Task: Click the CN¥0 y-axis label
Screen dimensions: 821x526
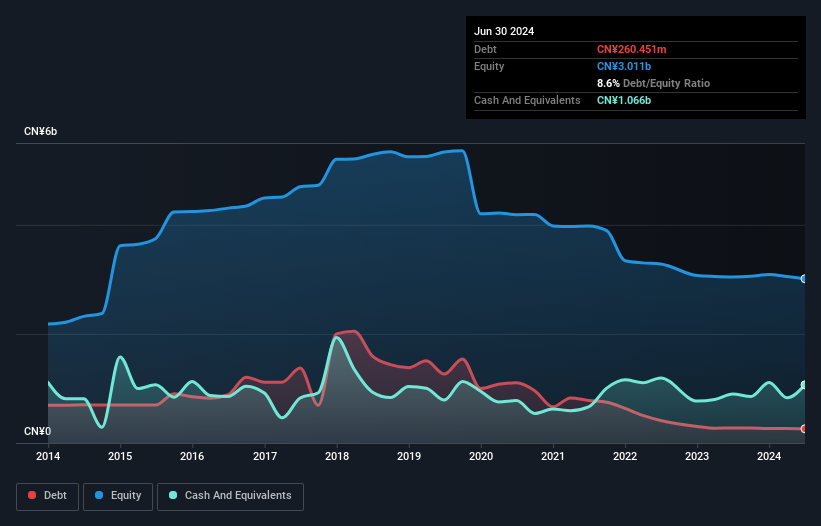Action: click(x=37, y=432)
